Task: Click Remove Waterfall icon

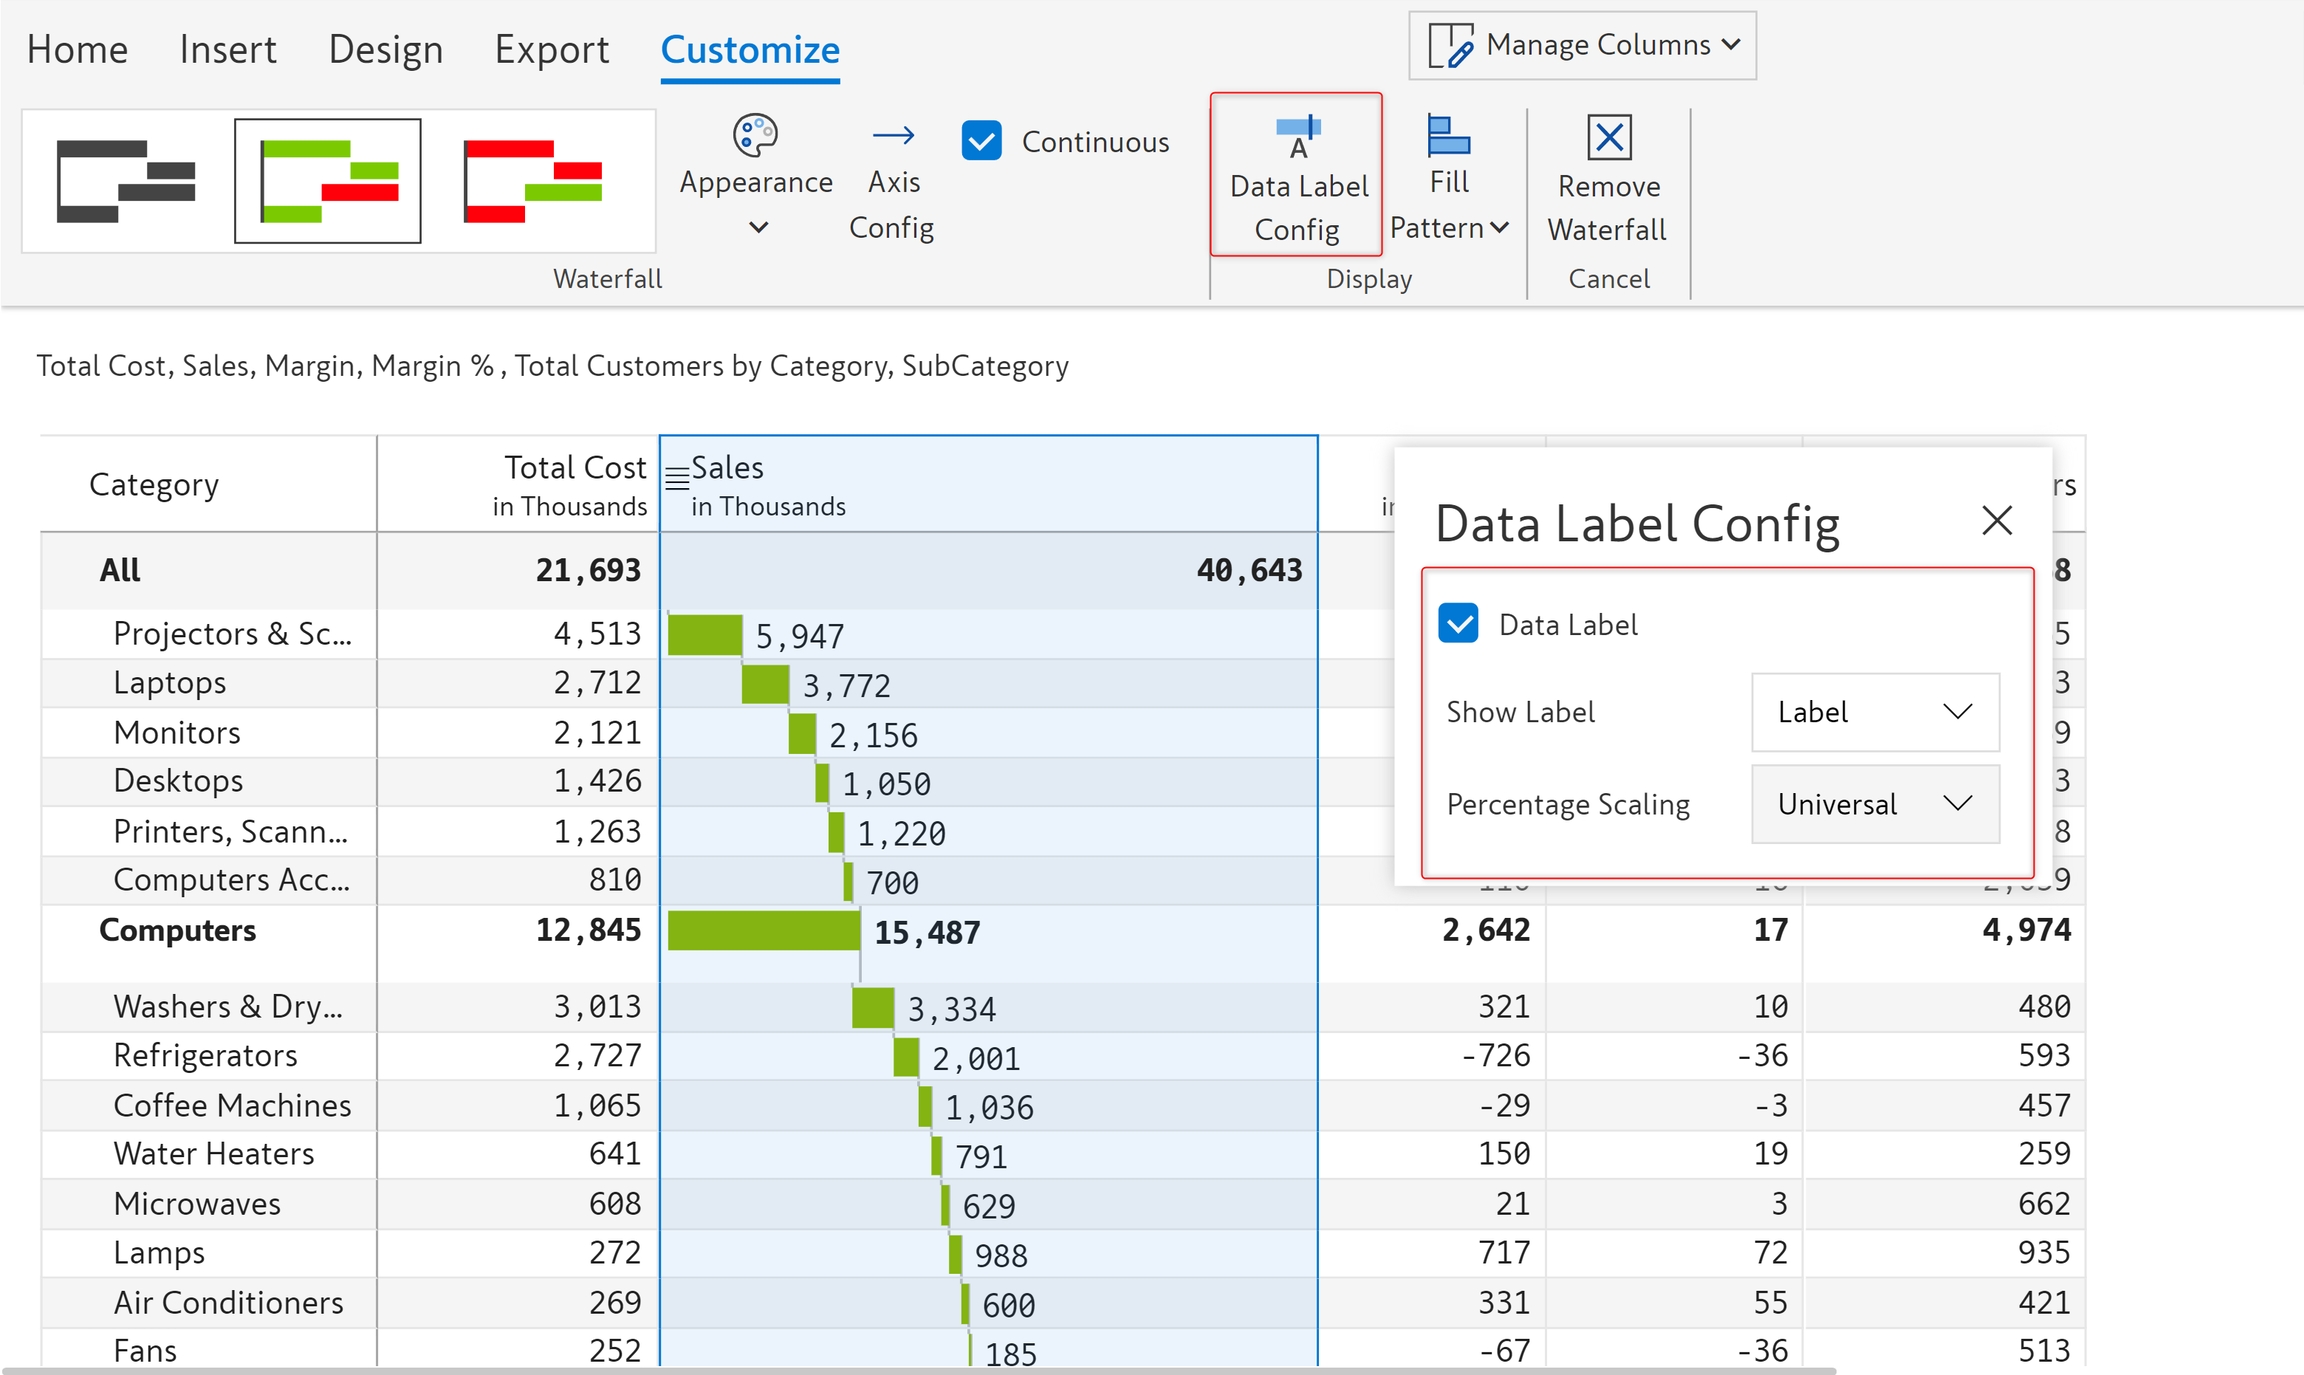Action: [x=1609, y=137]
